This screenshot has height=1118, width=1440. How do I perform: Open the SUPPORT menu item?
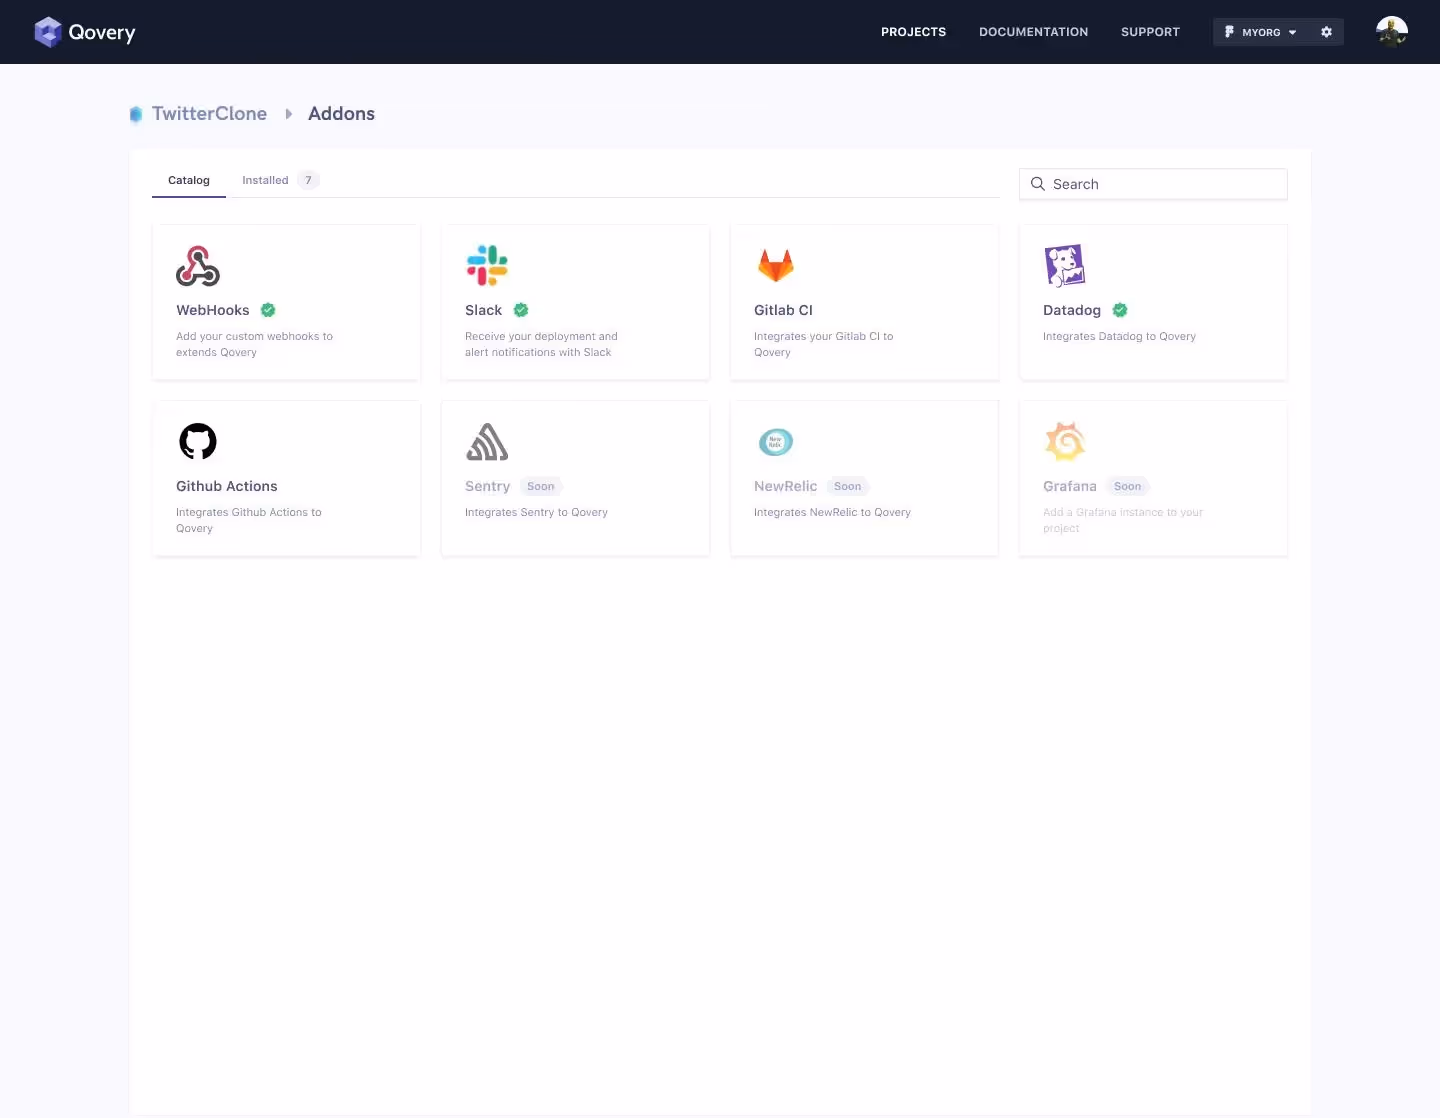[1150, 32]
